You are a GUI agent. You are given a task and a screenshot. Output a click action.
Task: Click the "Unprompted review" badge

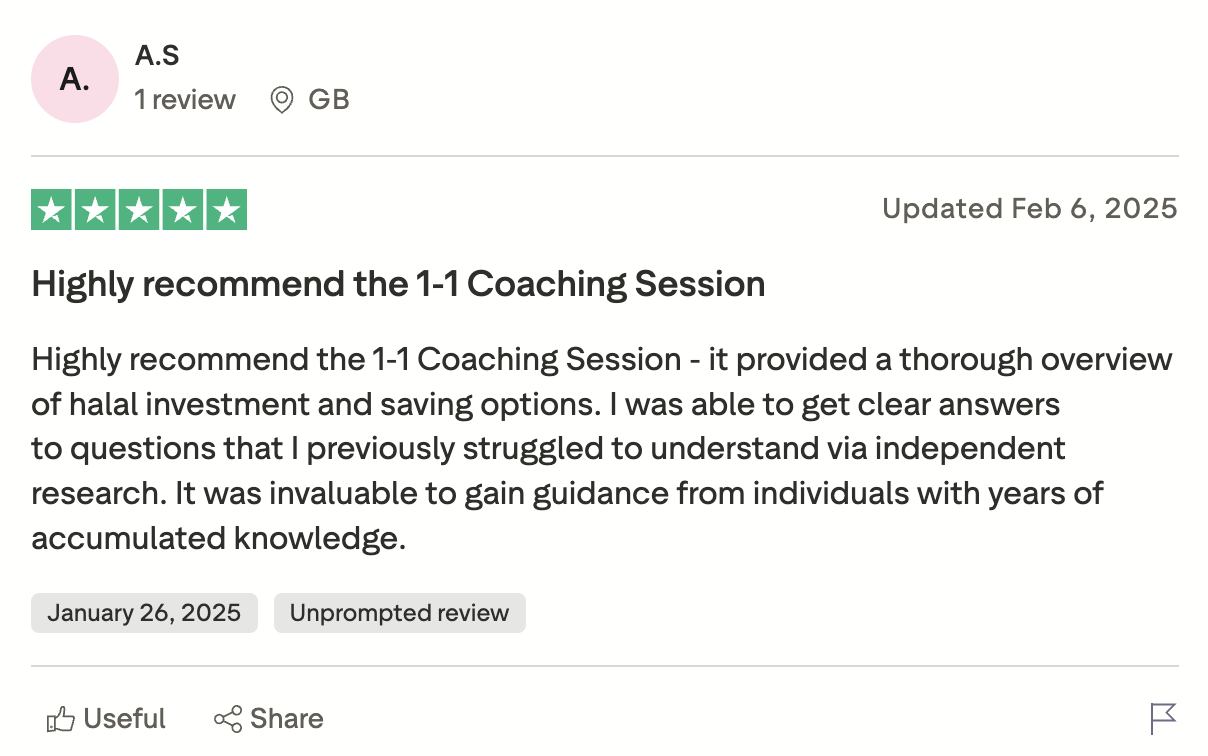click(399, 613)
